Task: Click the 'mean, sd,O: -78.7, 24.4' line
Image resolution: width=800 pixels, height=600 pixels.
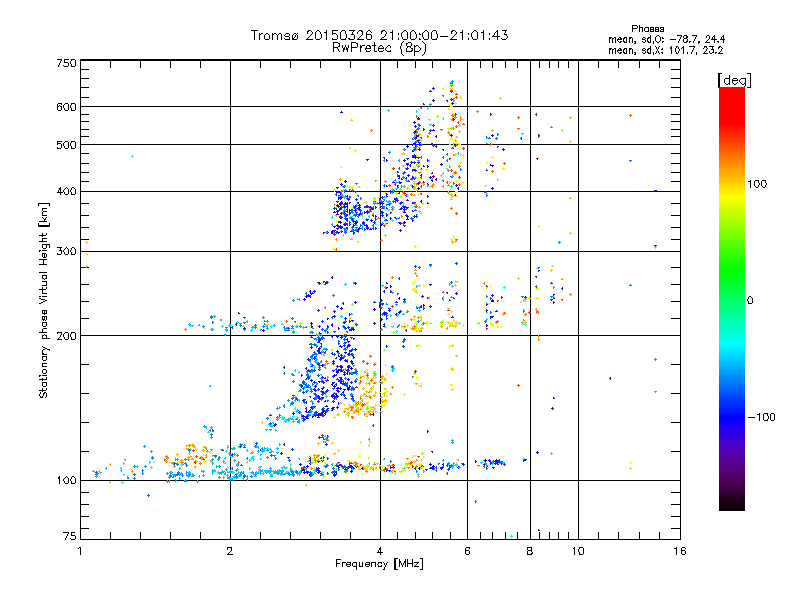Action: tap(666, 39)
